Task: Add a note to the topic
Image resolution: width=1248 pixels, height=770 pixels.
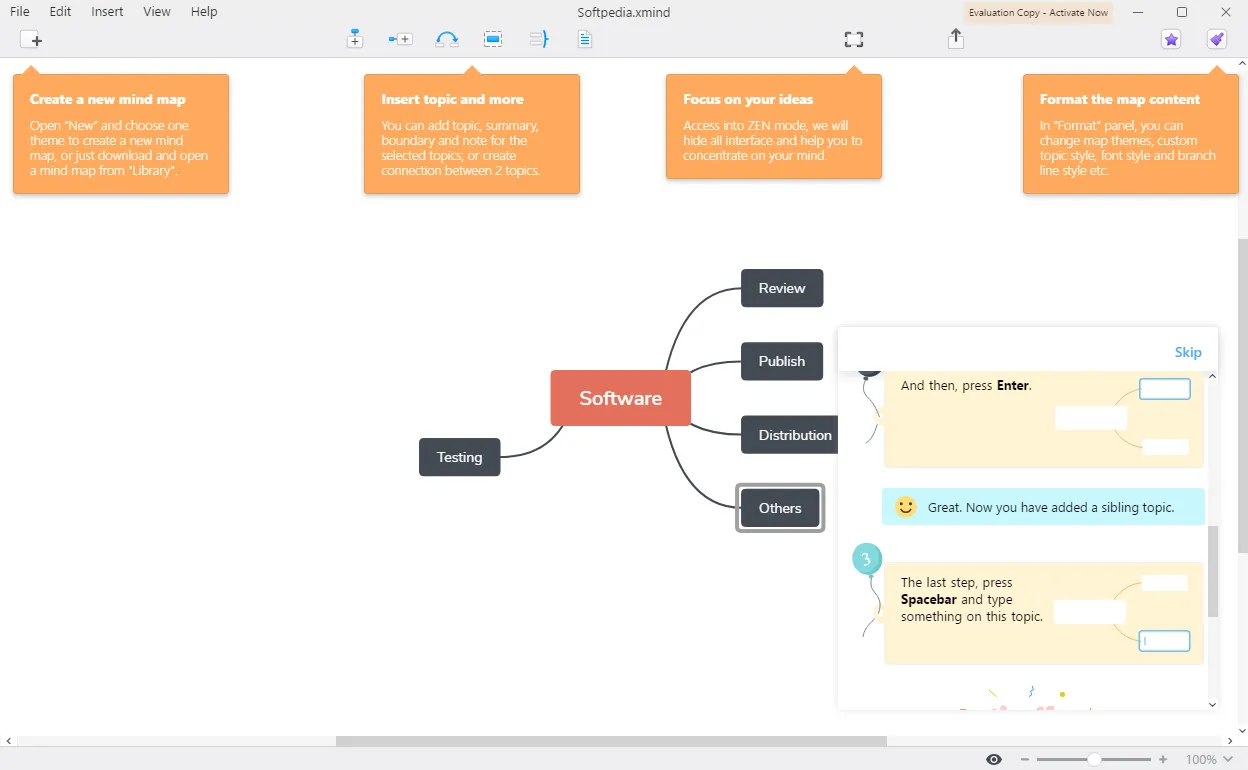Action: (585, 39)
